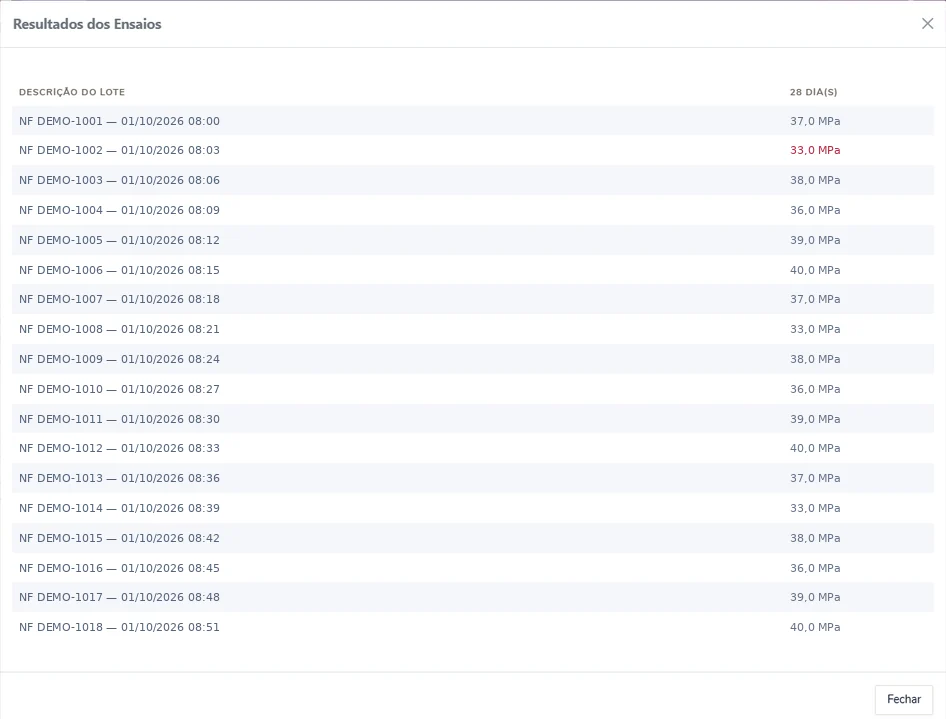Viewport: 946px width, 719px height.
Task: Click the Fechar button
Action: point(904,699)
